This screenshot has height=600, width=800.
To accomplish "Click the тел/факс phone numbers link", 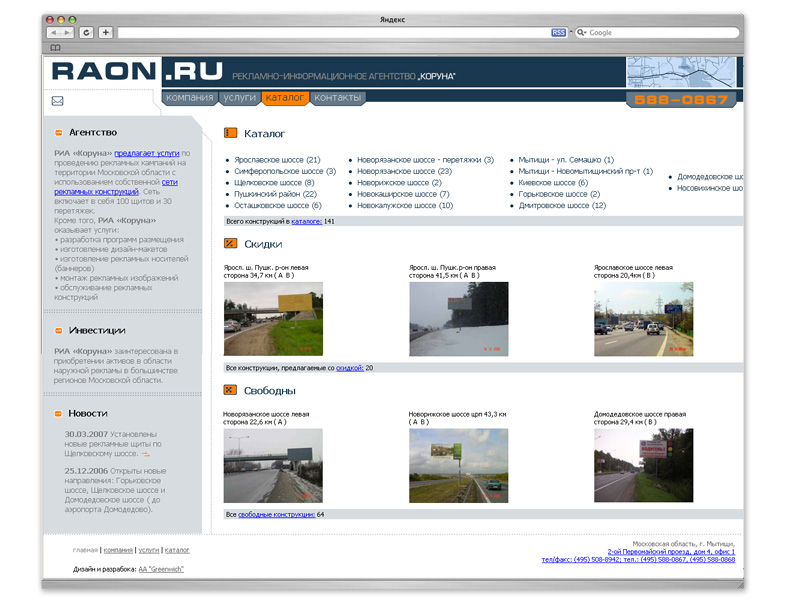I will 638,560.
